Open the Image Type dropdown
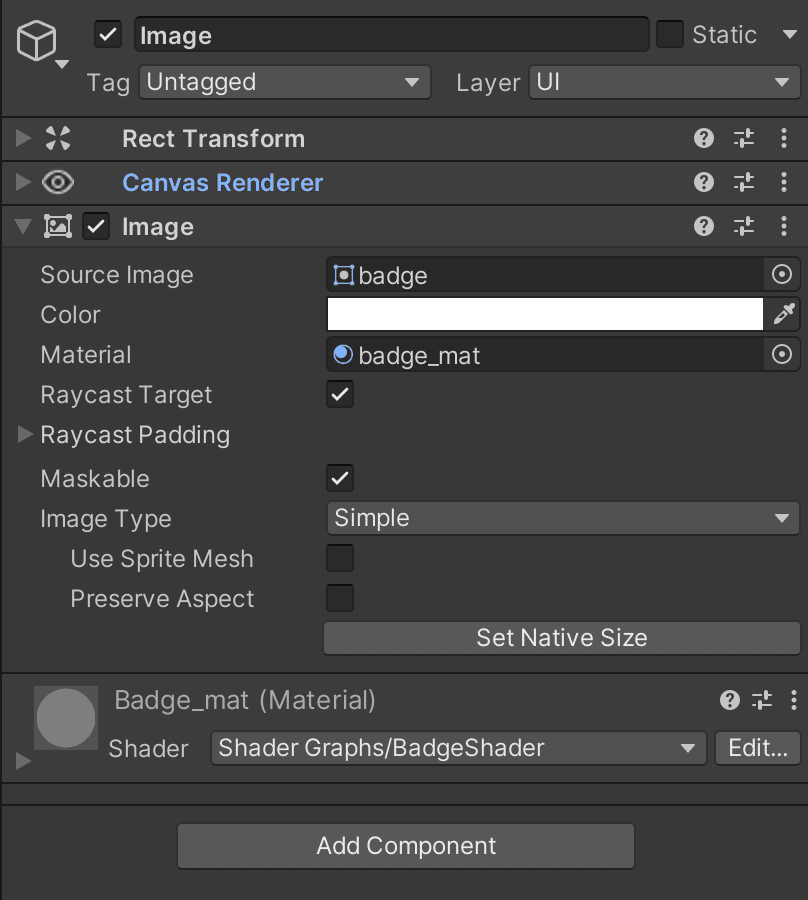This screenshot has height=900, width=808. click(562, 518)
